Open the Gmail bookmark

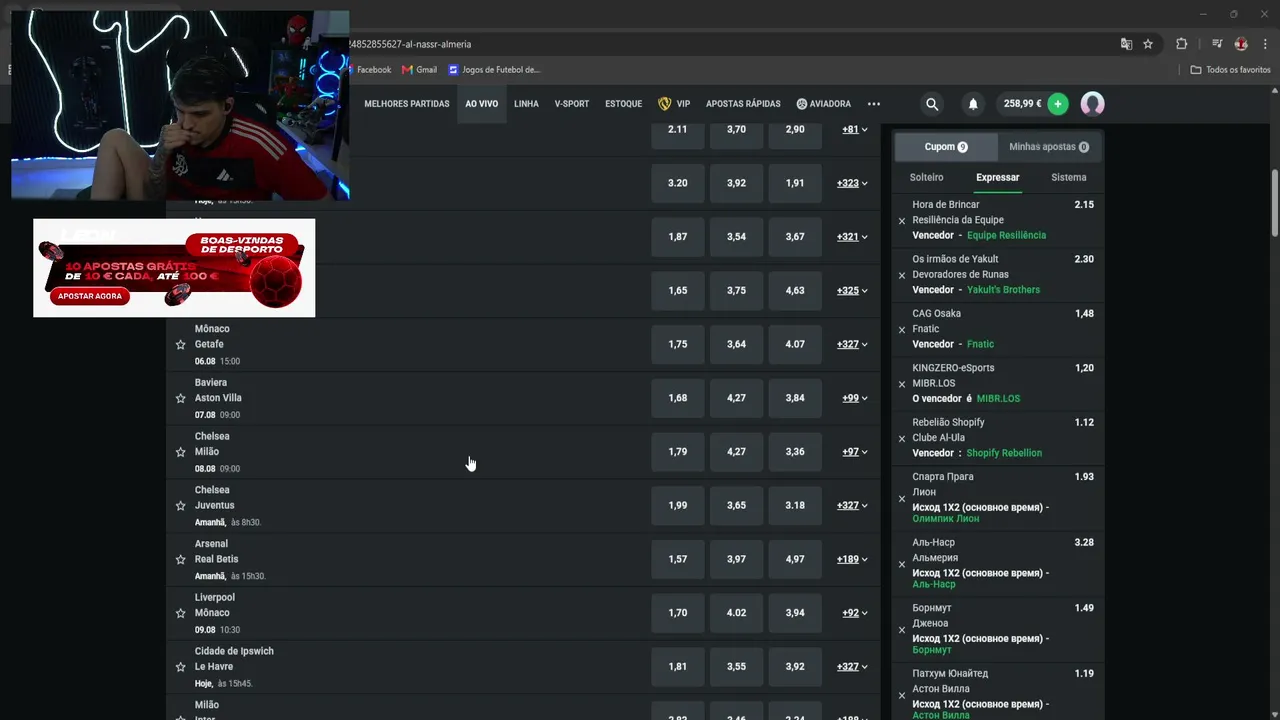click(419, 70)
